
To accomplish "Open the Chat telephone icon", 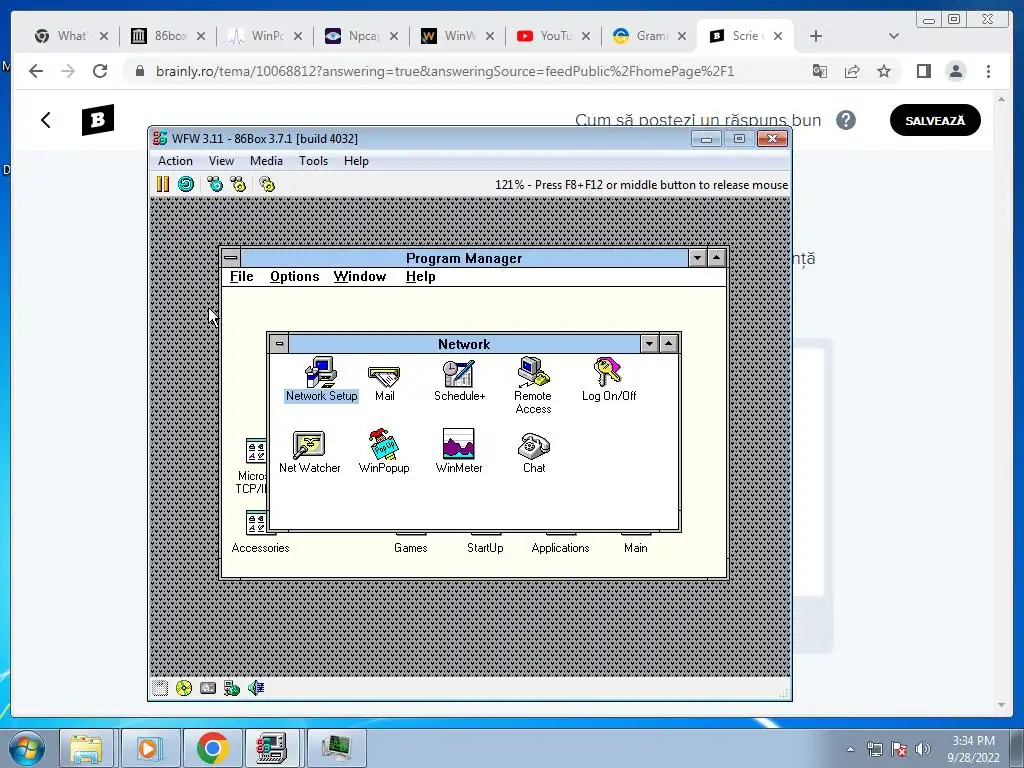I will [534, 453].
